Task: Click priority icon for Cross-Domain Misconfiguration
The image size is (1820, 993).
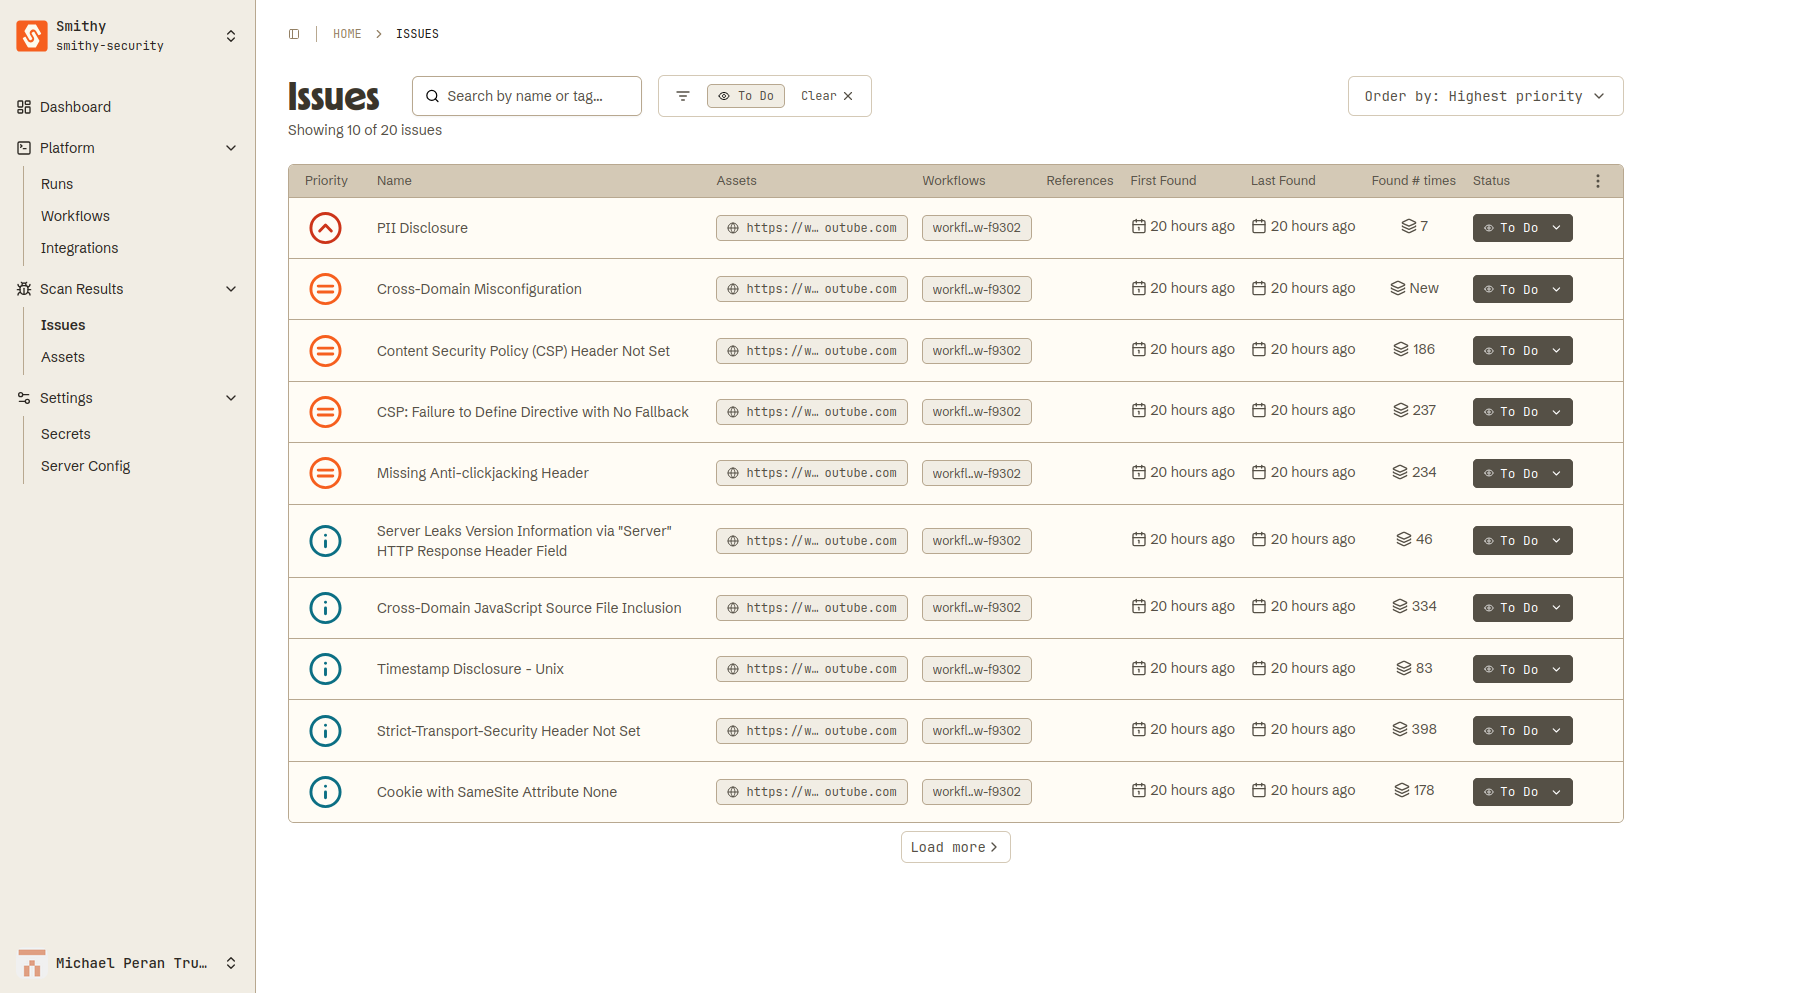Action: [325, 289]
